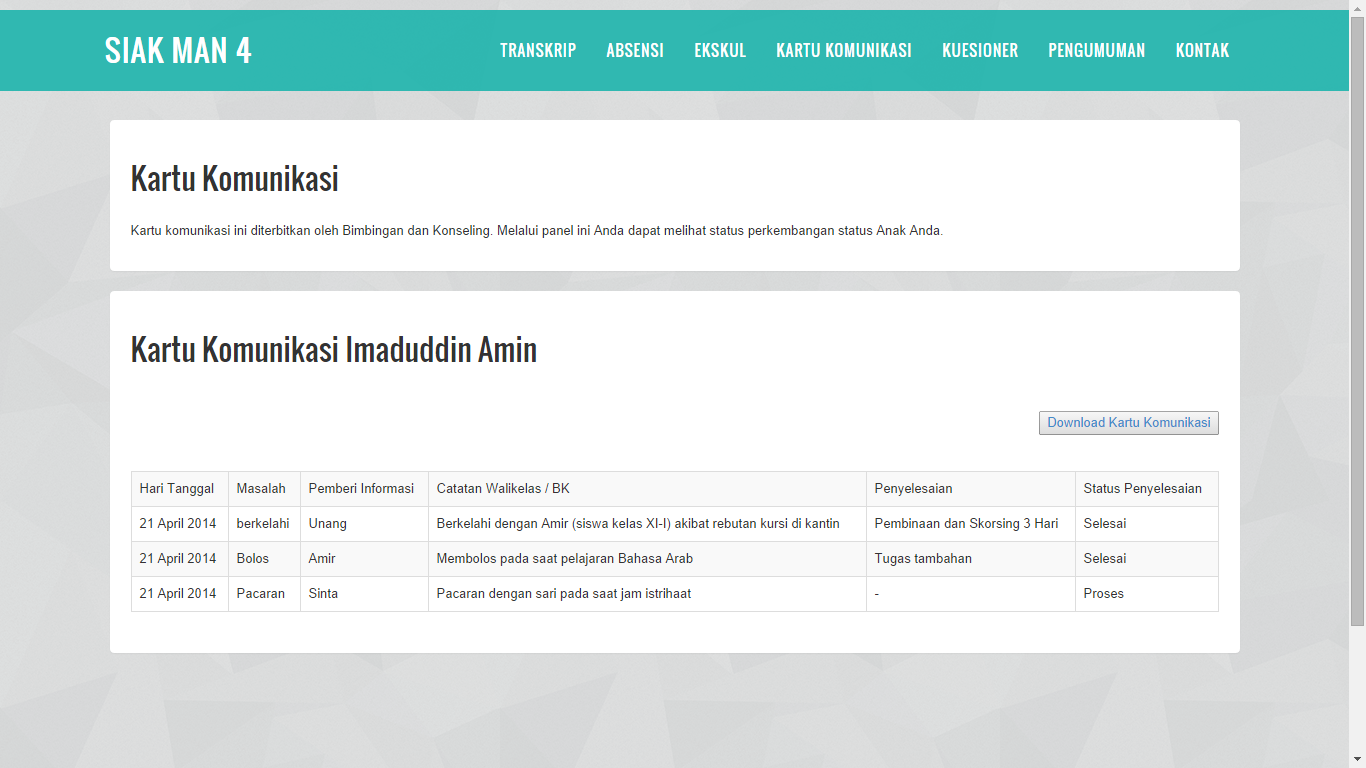Image resolution: width=1366 pixels, height=768 pixels.
Task: Open the Transkrip menu item
Action: point(538,51)
